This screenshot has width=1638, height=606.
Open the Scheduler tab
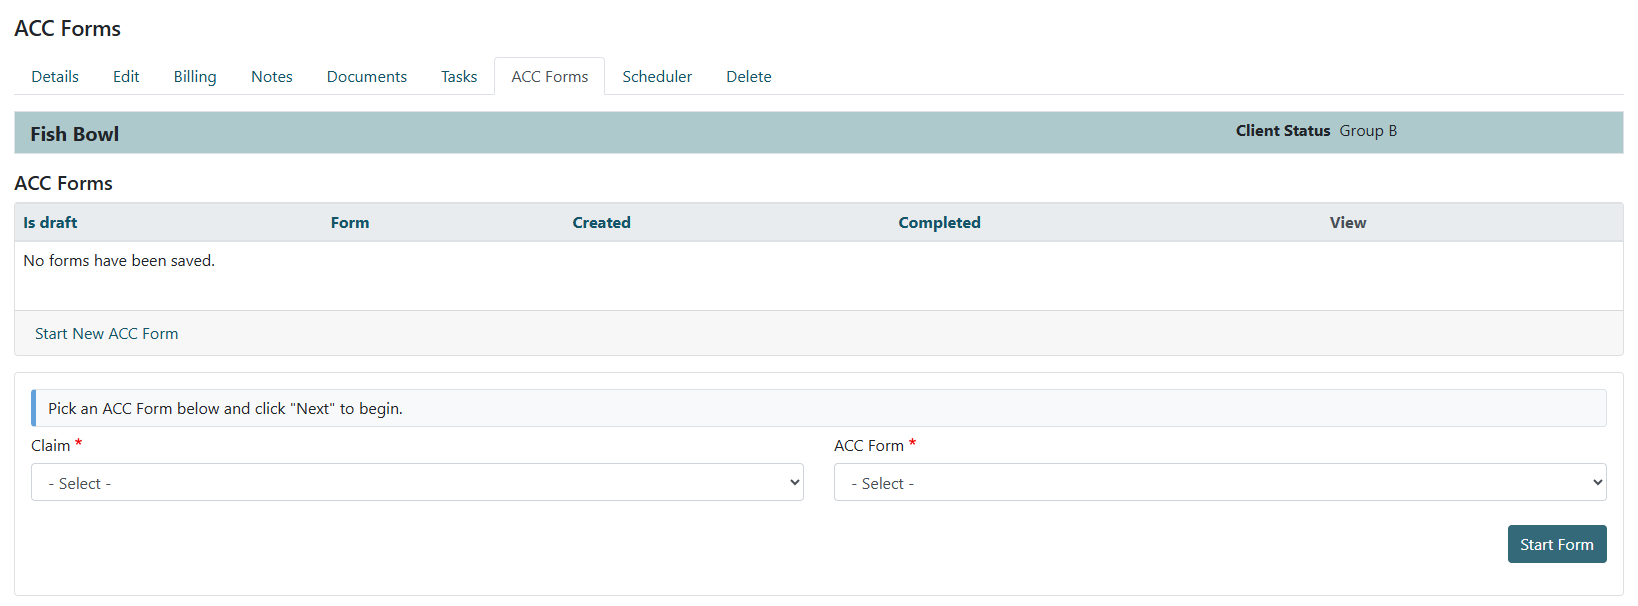pyautogui.click(x=657, y=77)
